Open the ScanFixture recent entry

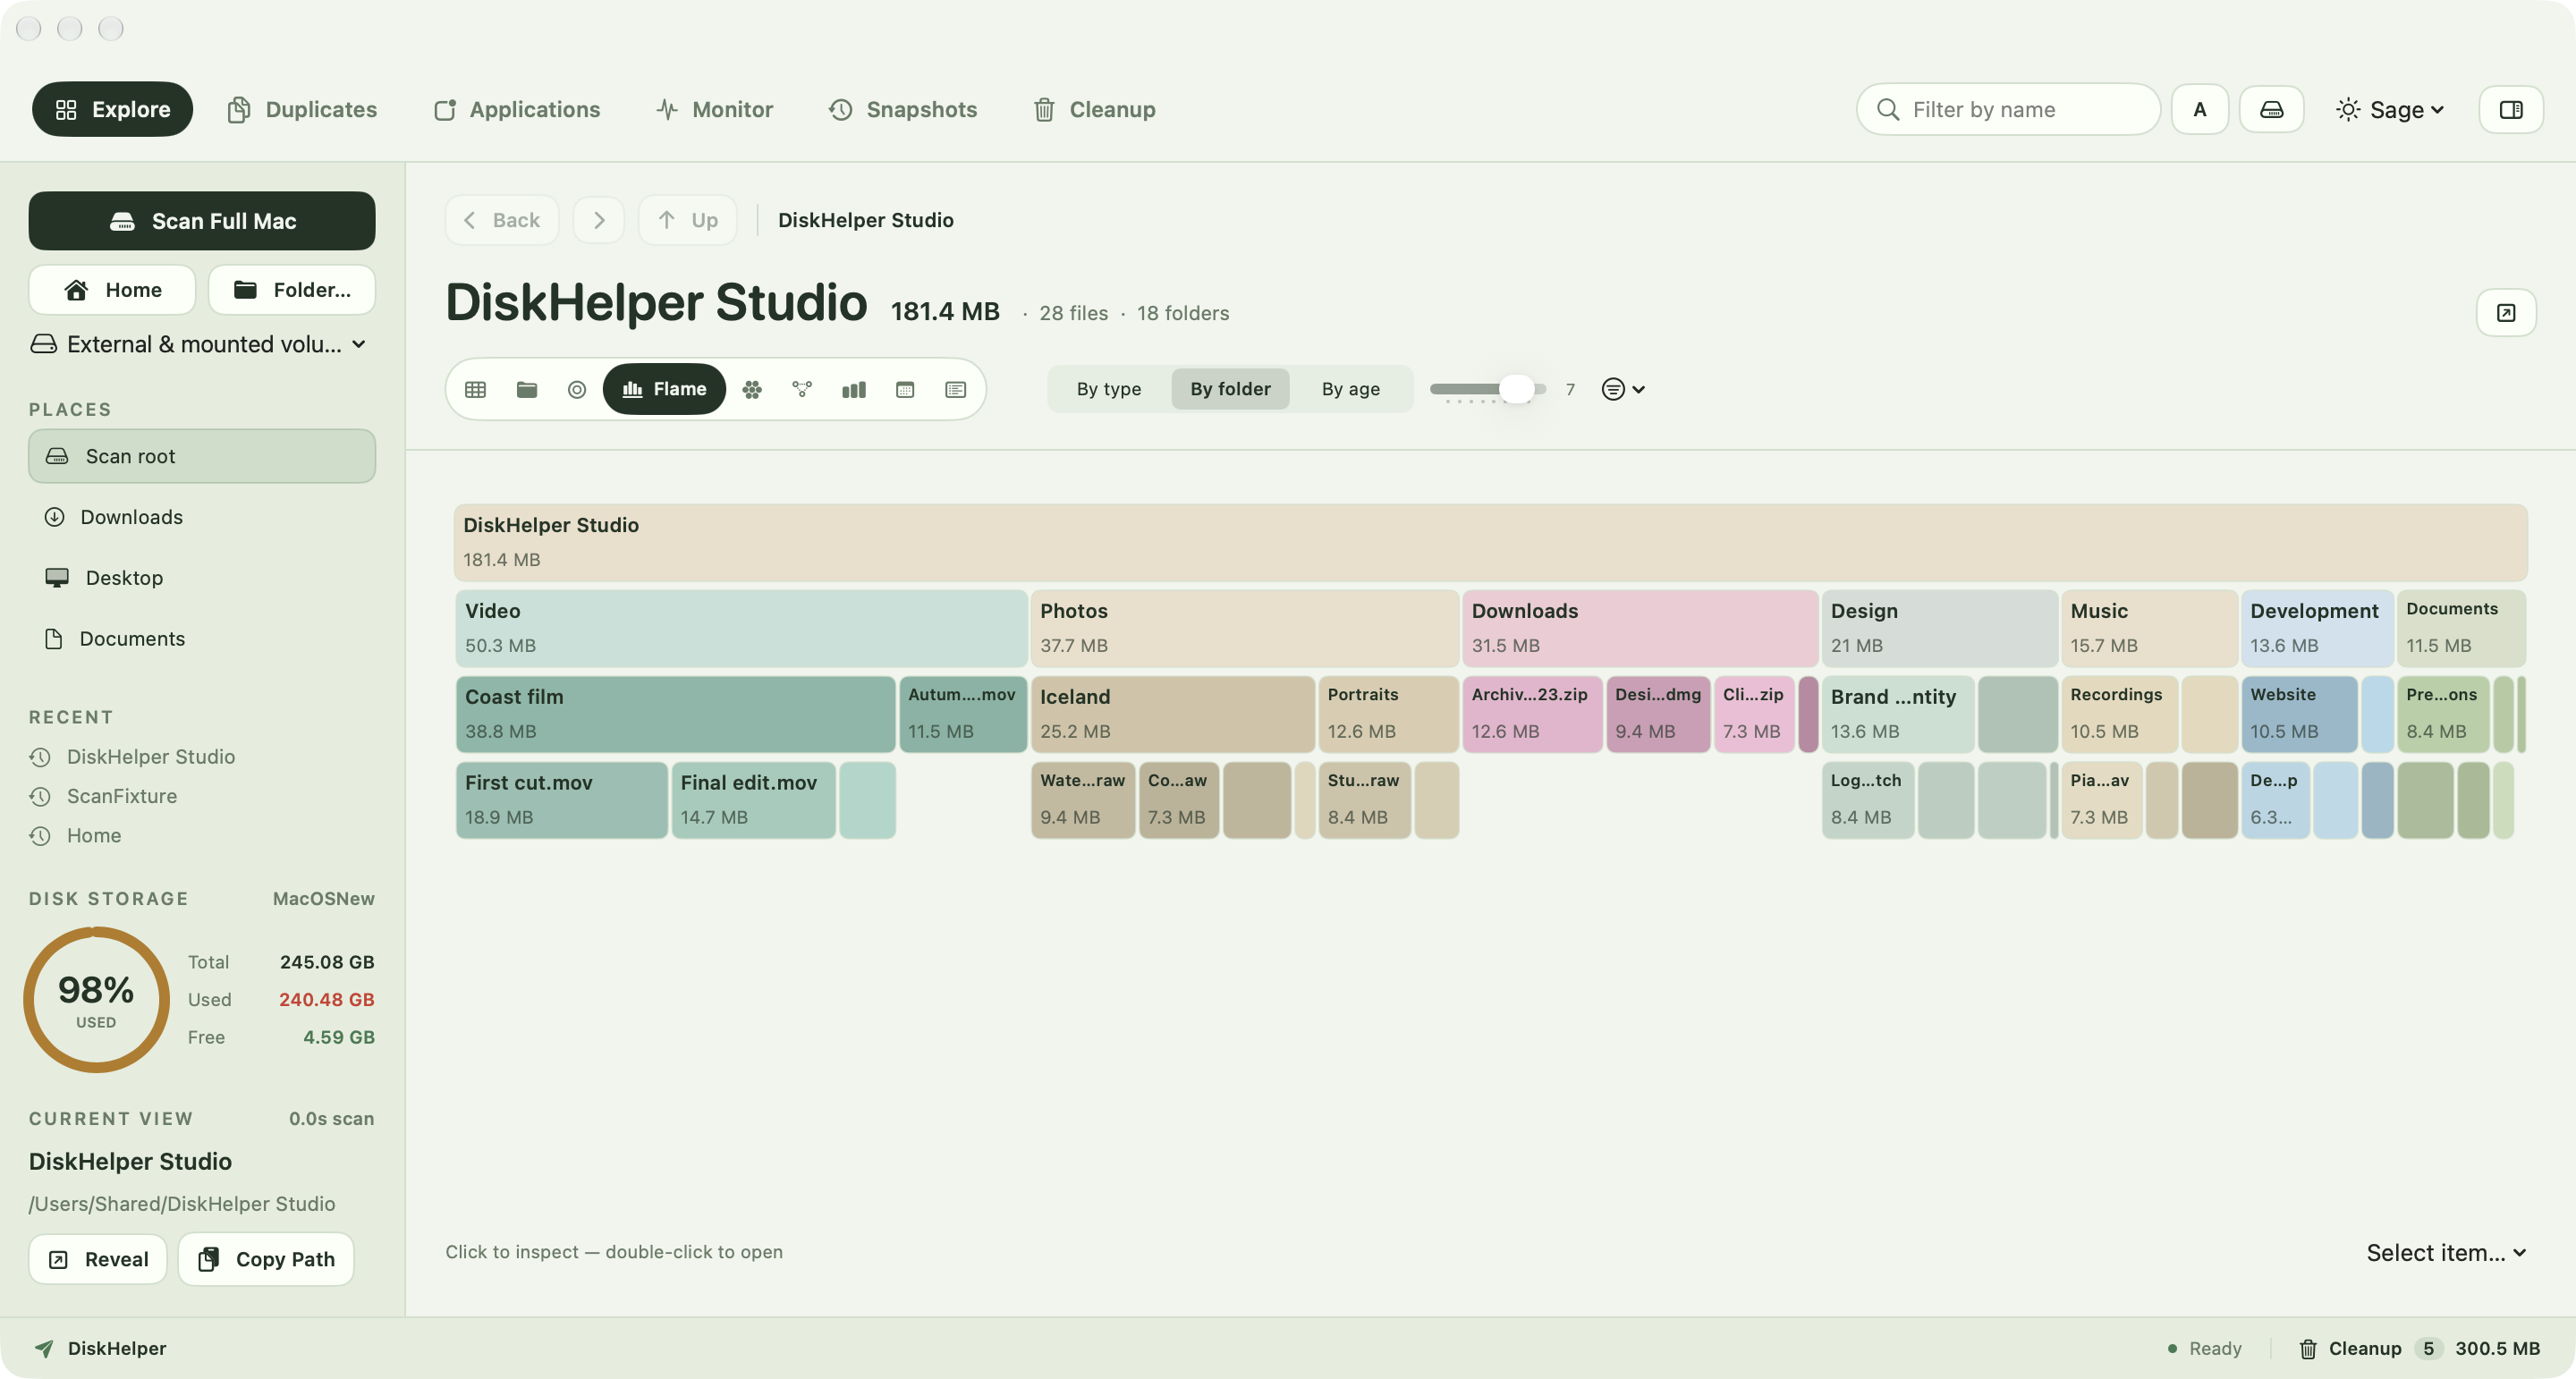click(x=122, y=796)
